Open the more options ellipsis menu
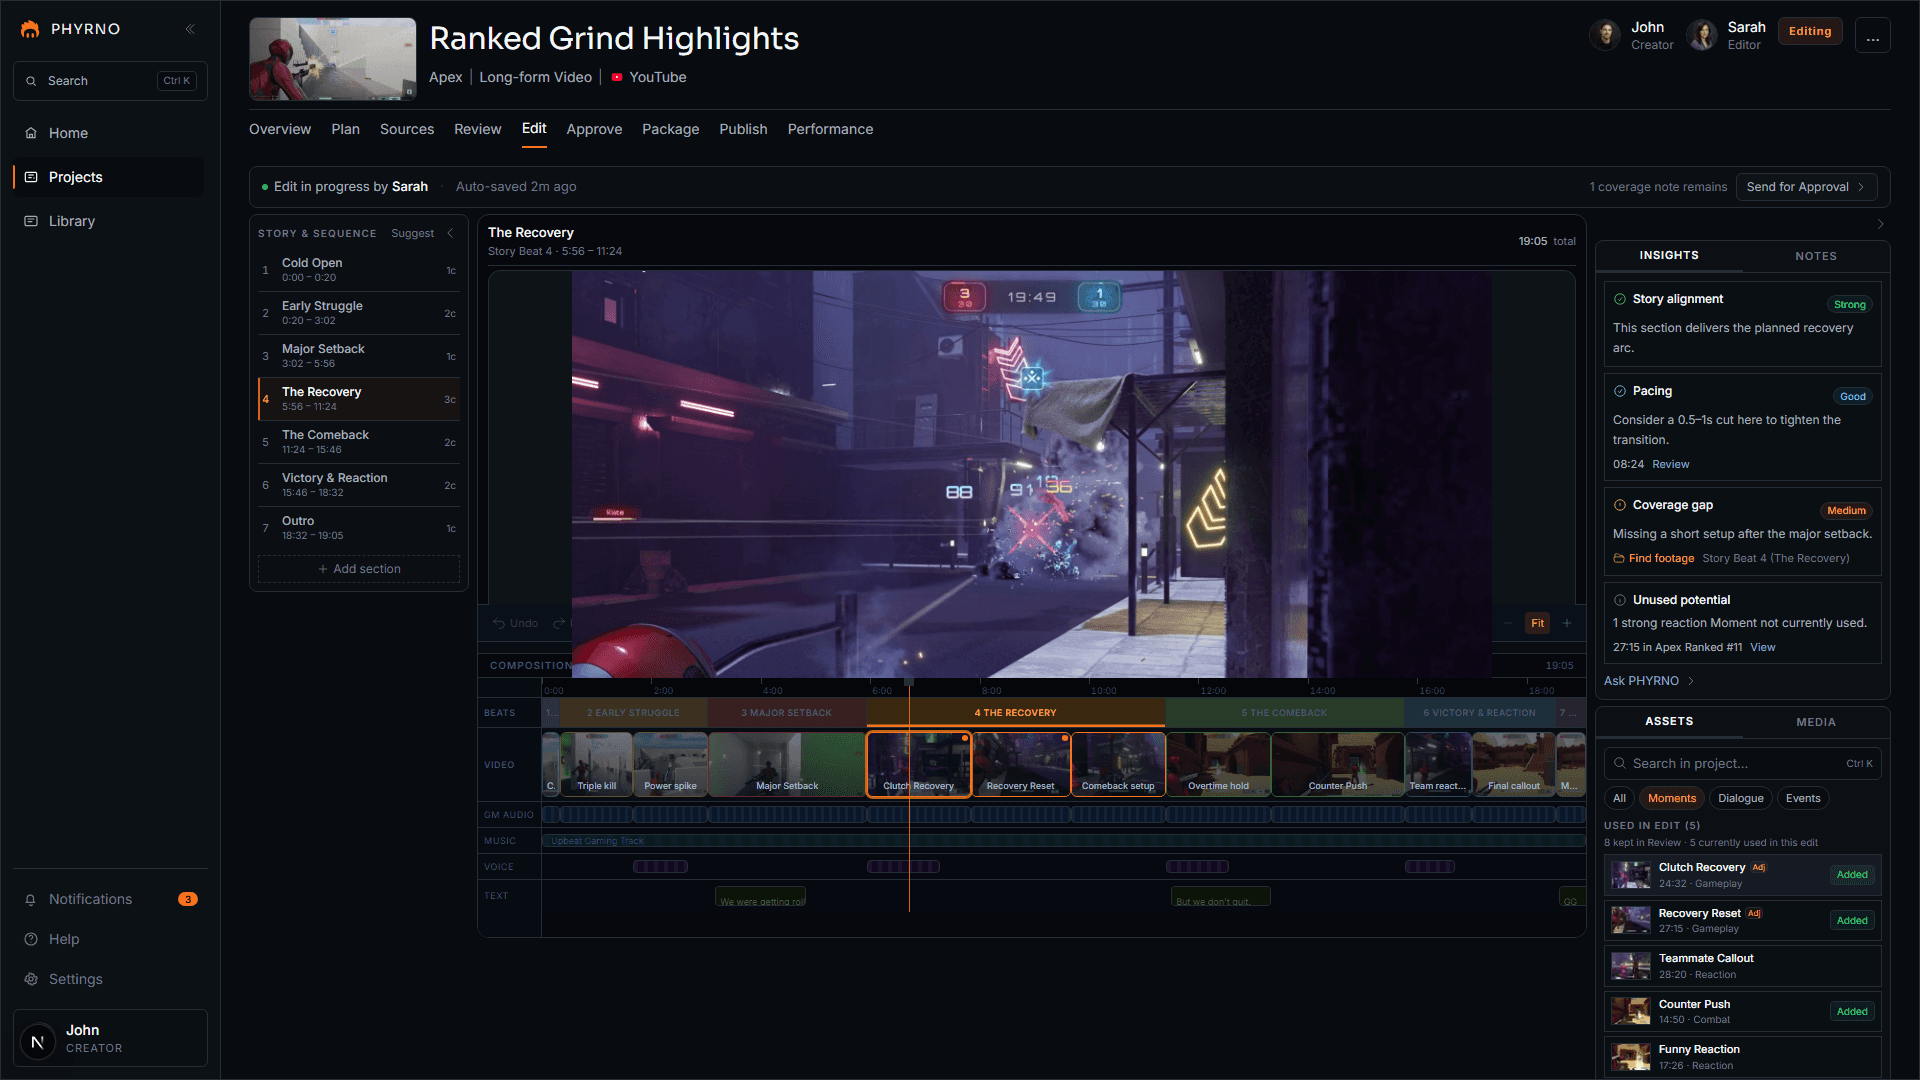The height and width of the screenshot is (1080, 1920). click(x=1872, y=35)
